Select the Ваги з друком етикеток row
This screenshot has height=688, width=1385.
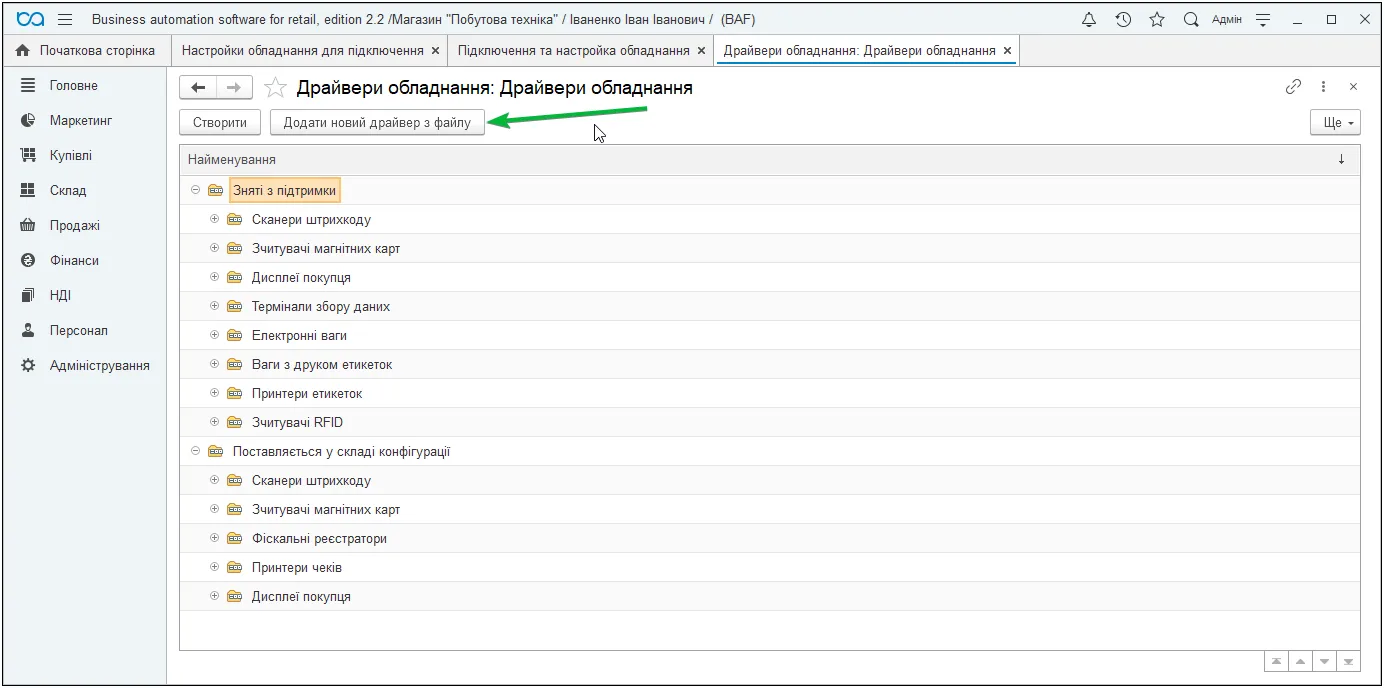point(770,364)
